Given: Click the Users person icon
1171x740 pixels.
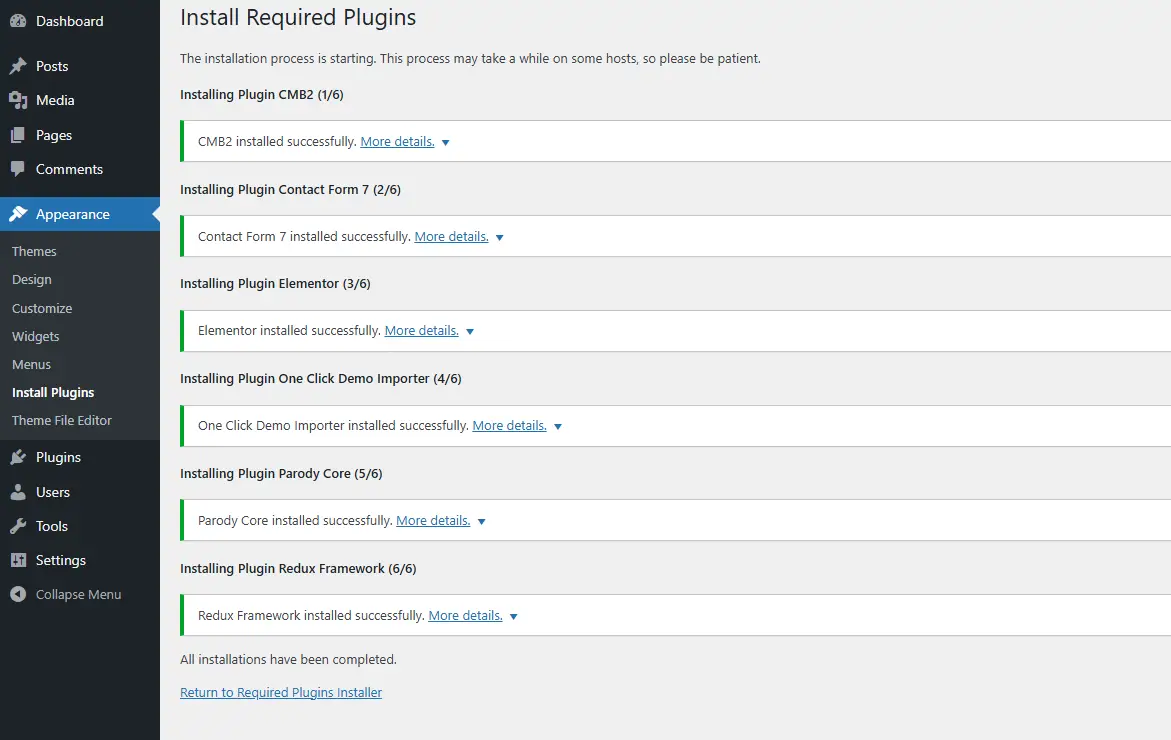Looking at the screenshot, I should coord(18,492).
